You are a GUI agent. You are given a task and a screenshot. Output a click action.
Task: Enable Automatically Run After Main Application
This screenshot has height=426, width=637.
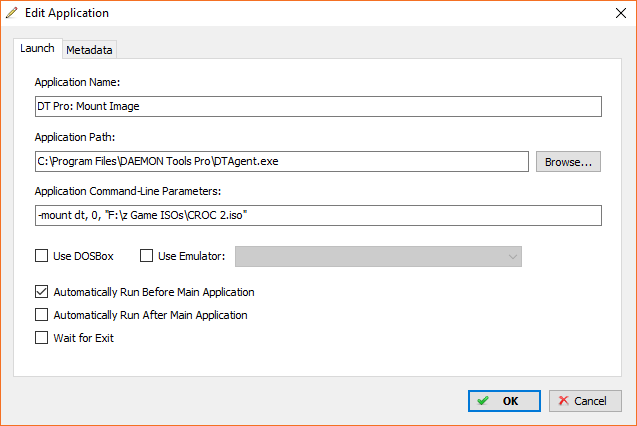click(41, 315)
